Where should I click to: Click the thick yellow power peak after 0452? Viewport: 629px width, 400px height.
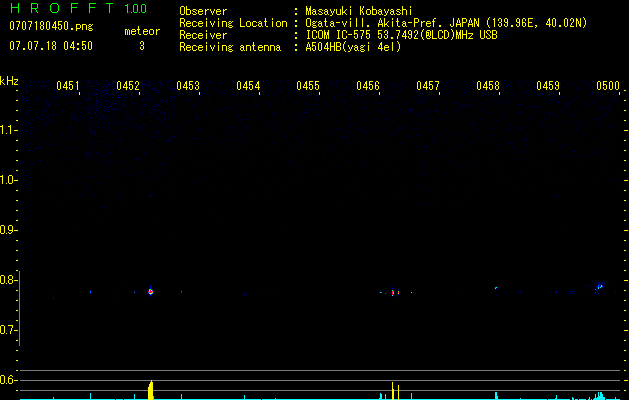[150, 390]
